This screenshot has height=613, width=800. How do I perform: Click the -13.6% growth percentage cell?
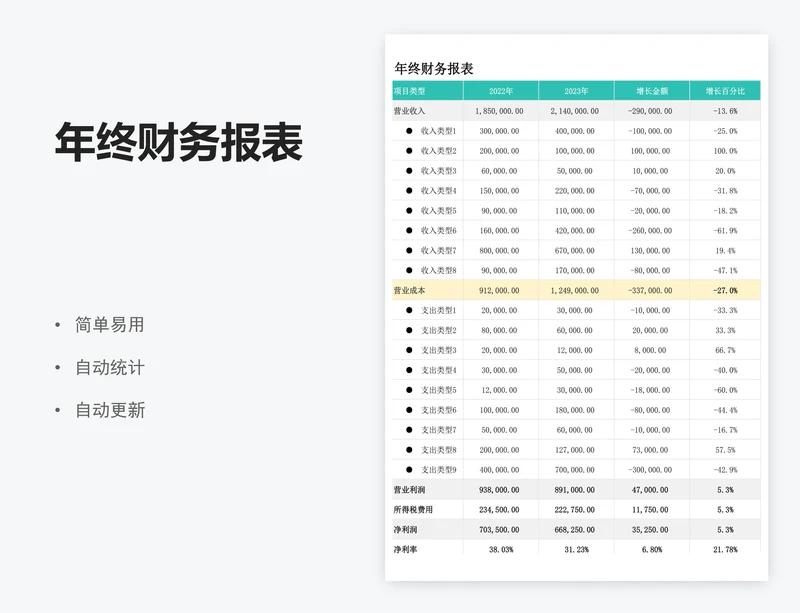tap(725, 111)
